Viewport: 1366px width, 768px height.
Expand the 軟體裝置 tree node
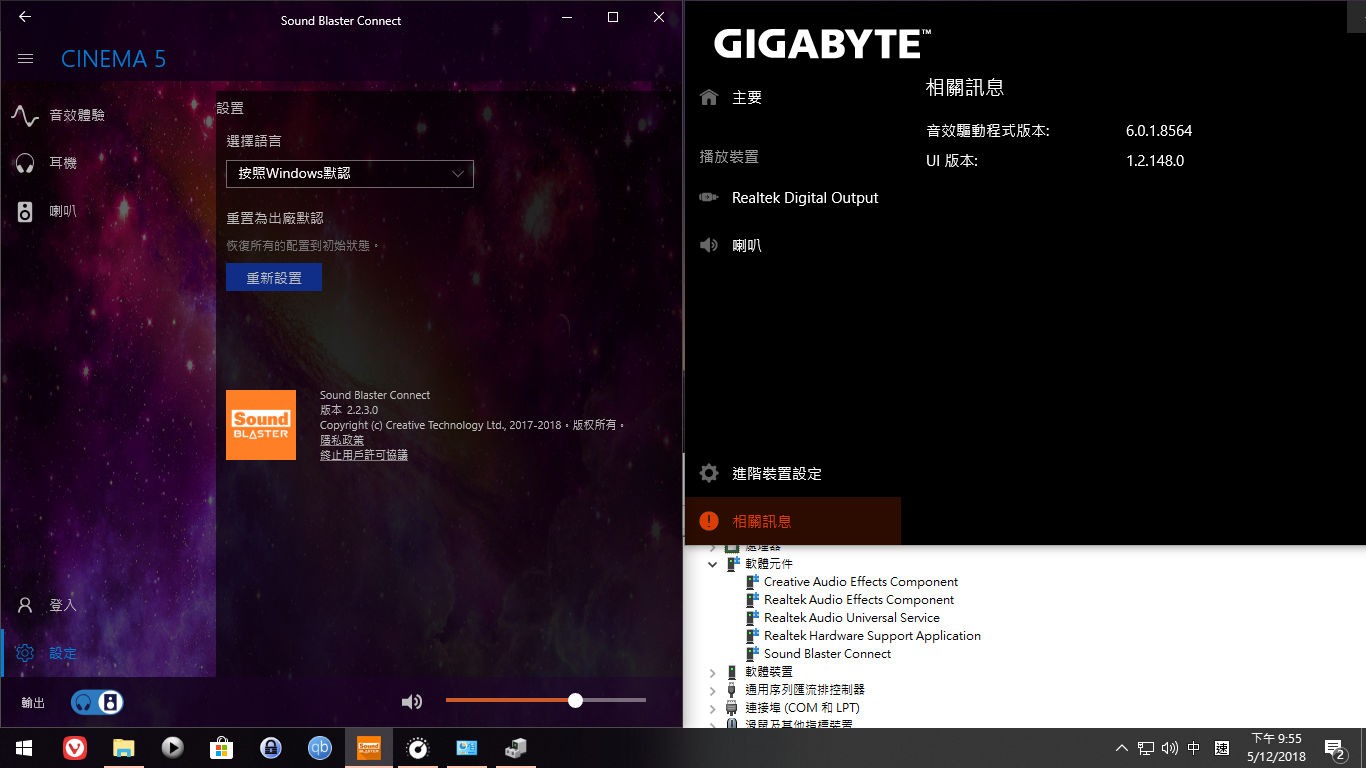point(713,672)
